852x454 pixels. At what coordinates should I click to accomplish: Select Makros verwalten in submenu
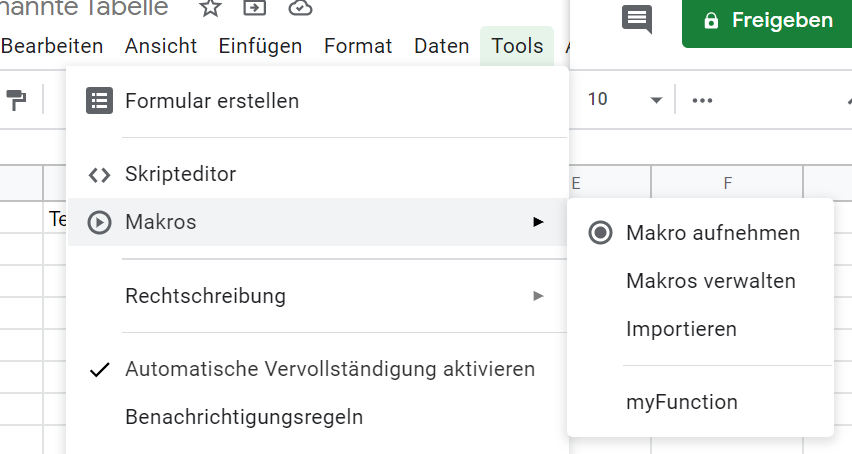pyautogui.click(x=710, y=281)
